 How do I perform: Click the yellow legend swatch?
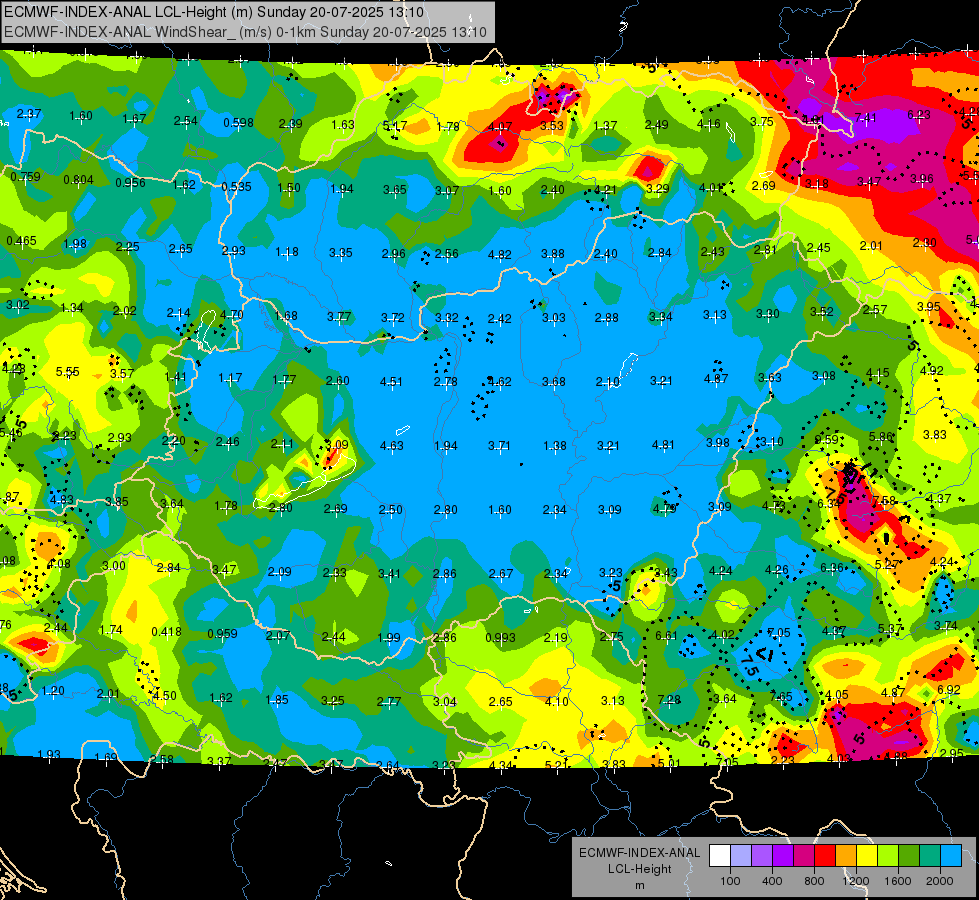tap(867, 856)
